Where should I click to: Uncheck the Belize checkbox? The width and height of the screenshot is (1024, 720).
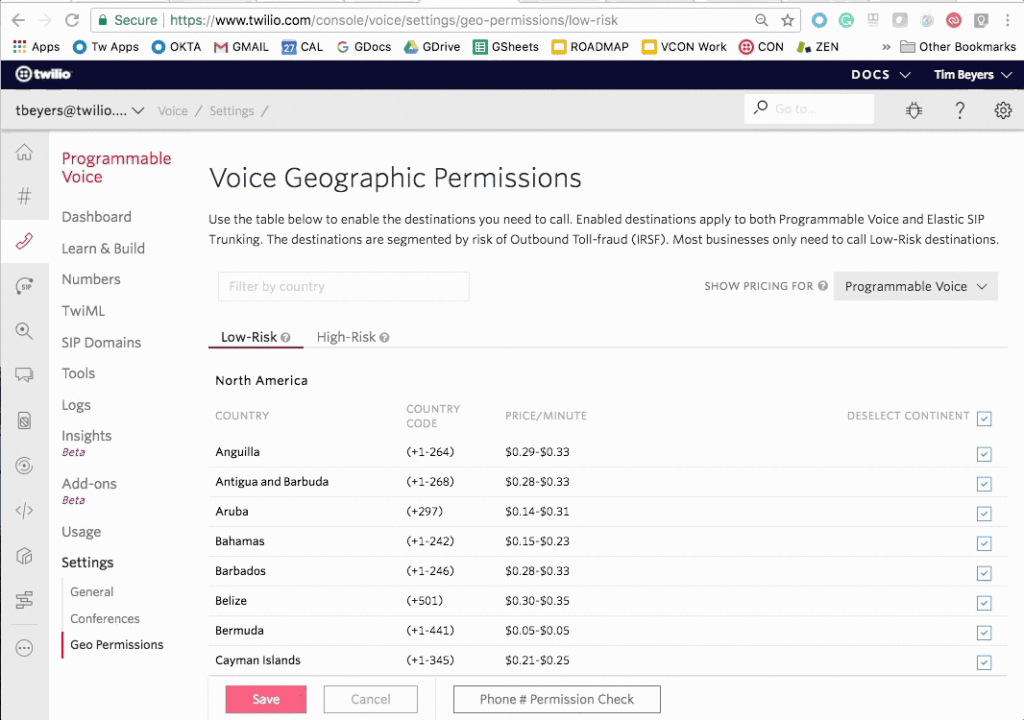click(x=984, y=603)
